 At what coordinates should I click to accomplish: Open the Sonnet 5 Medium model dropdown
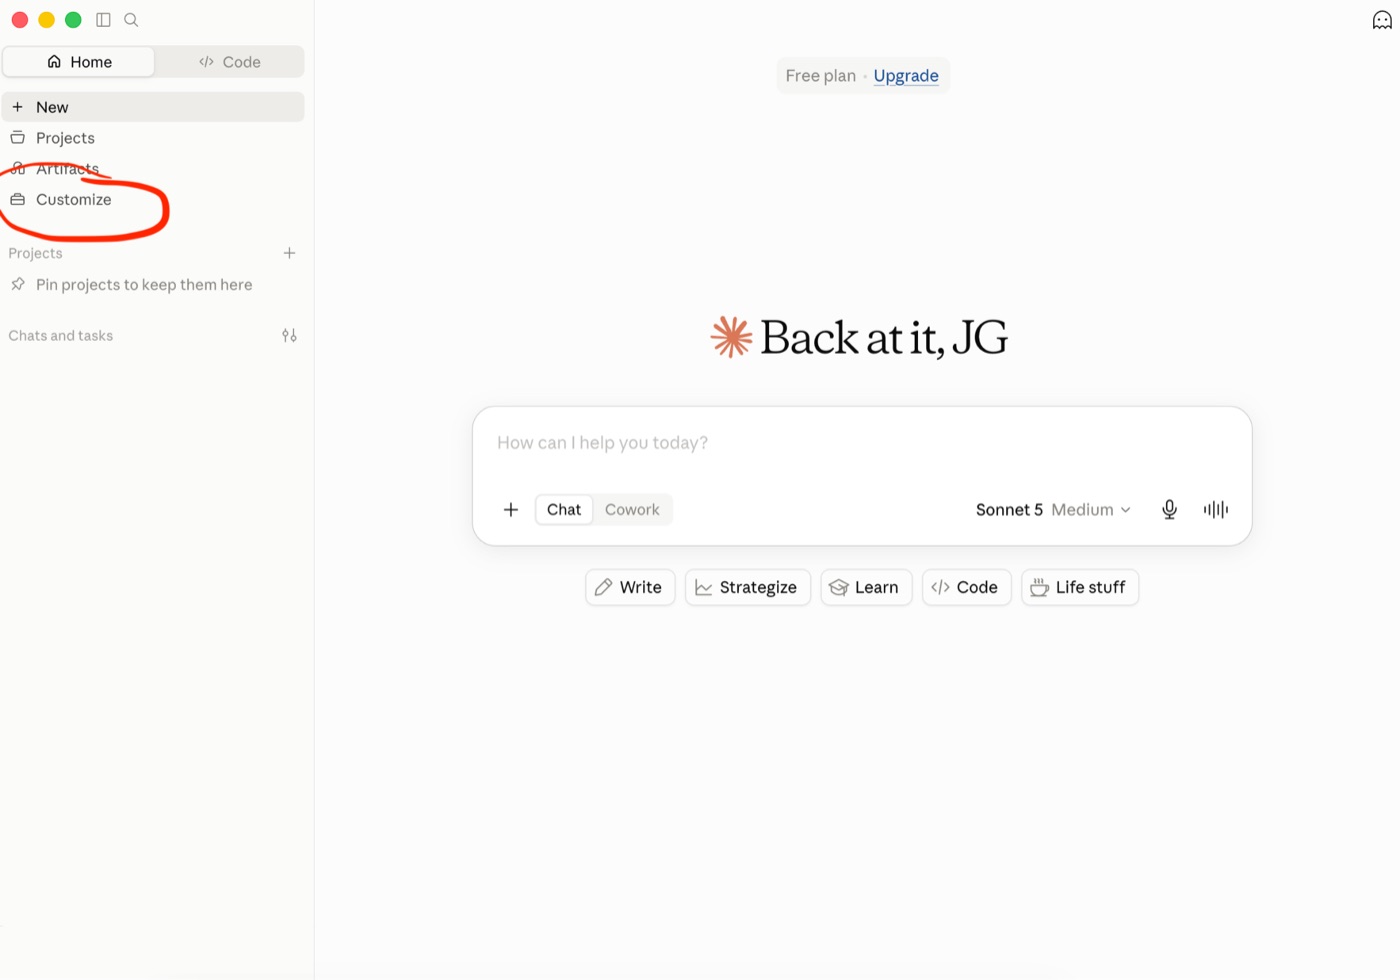[x=1053, y=510]
